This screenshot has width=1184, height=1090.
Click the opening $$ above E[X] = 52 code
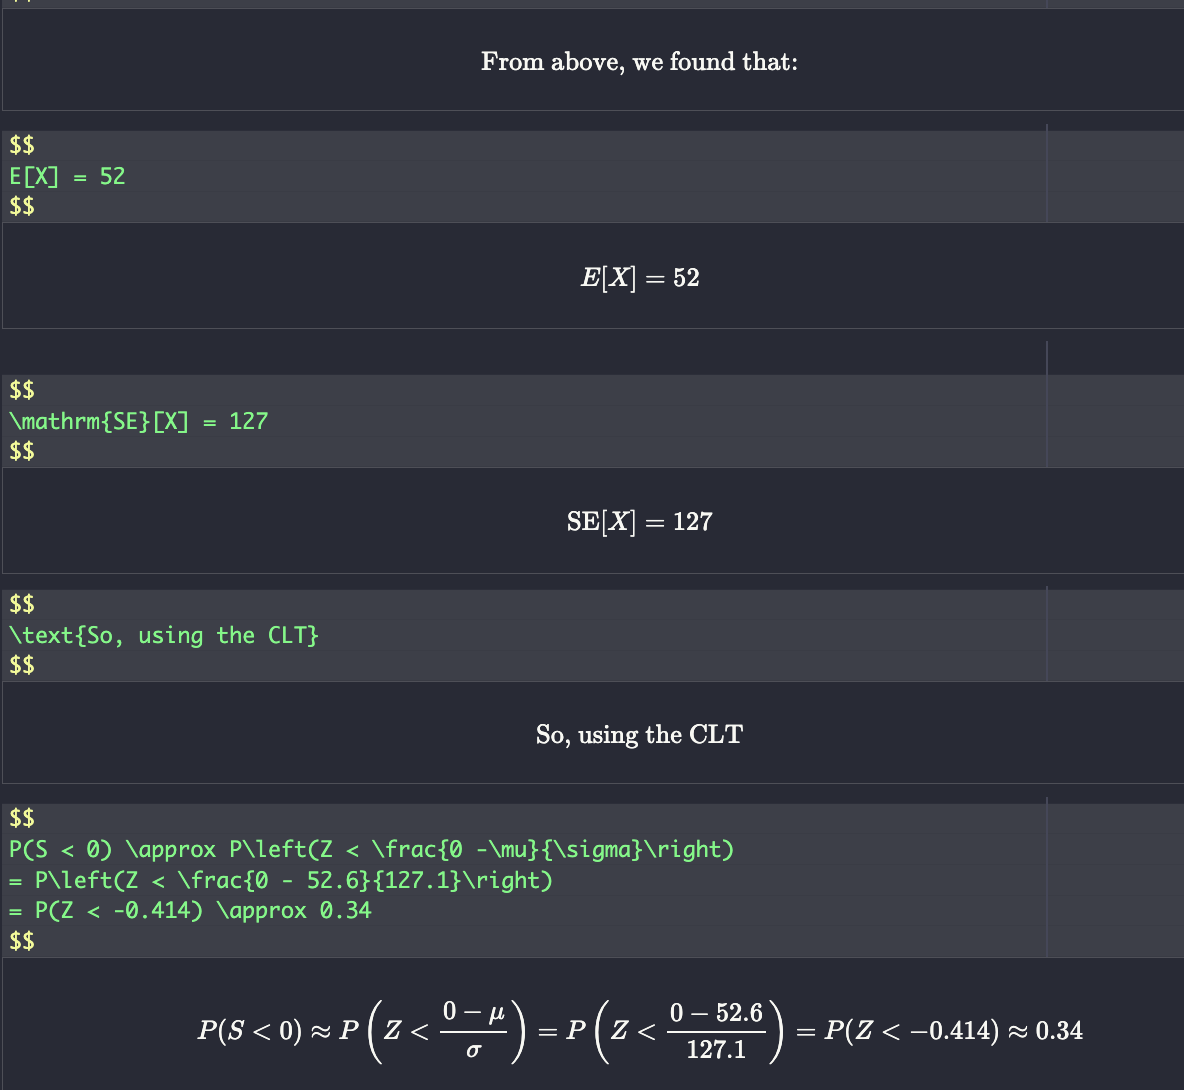[x=22, y=146]
